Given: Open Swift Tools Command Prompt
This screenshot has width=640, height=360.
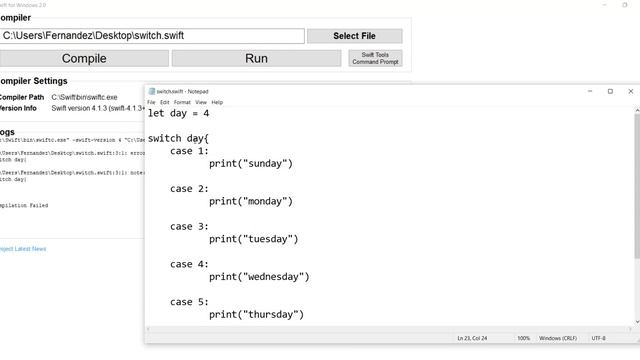Looking at the screenshot, I should [375, 58].
